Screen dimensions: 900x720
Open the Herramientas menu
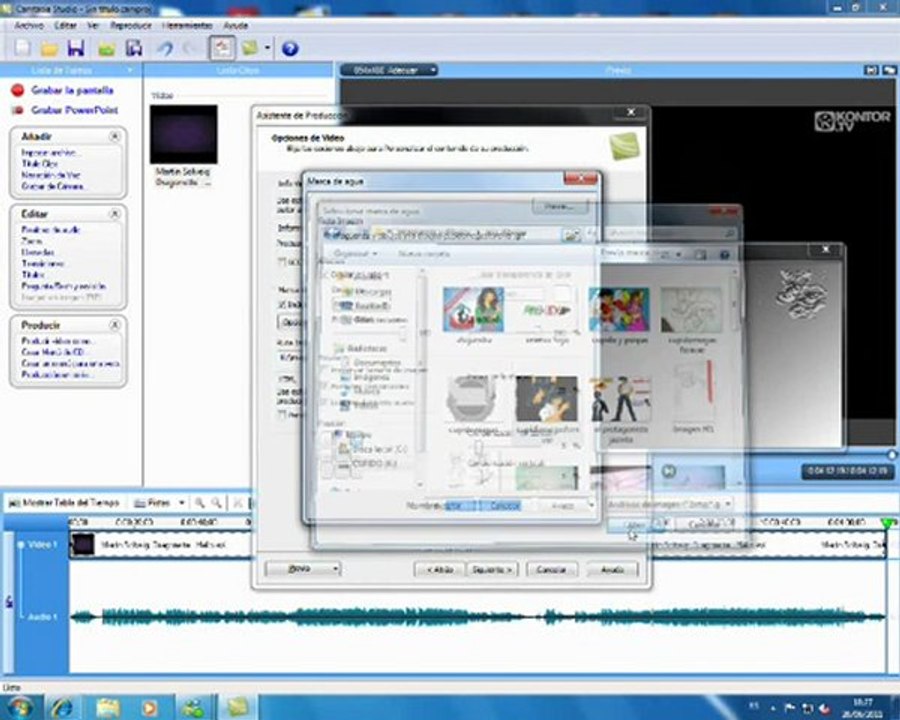tap(187, 25)
